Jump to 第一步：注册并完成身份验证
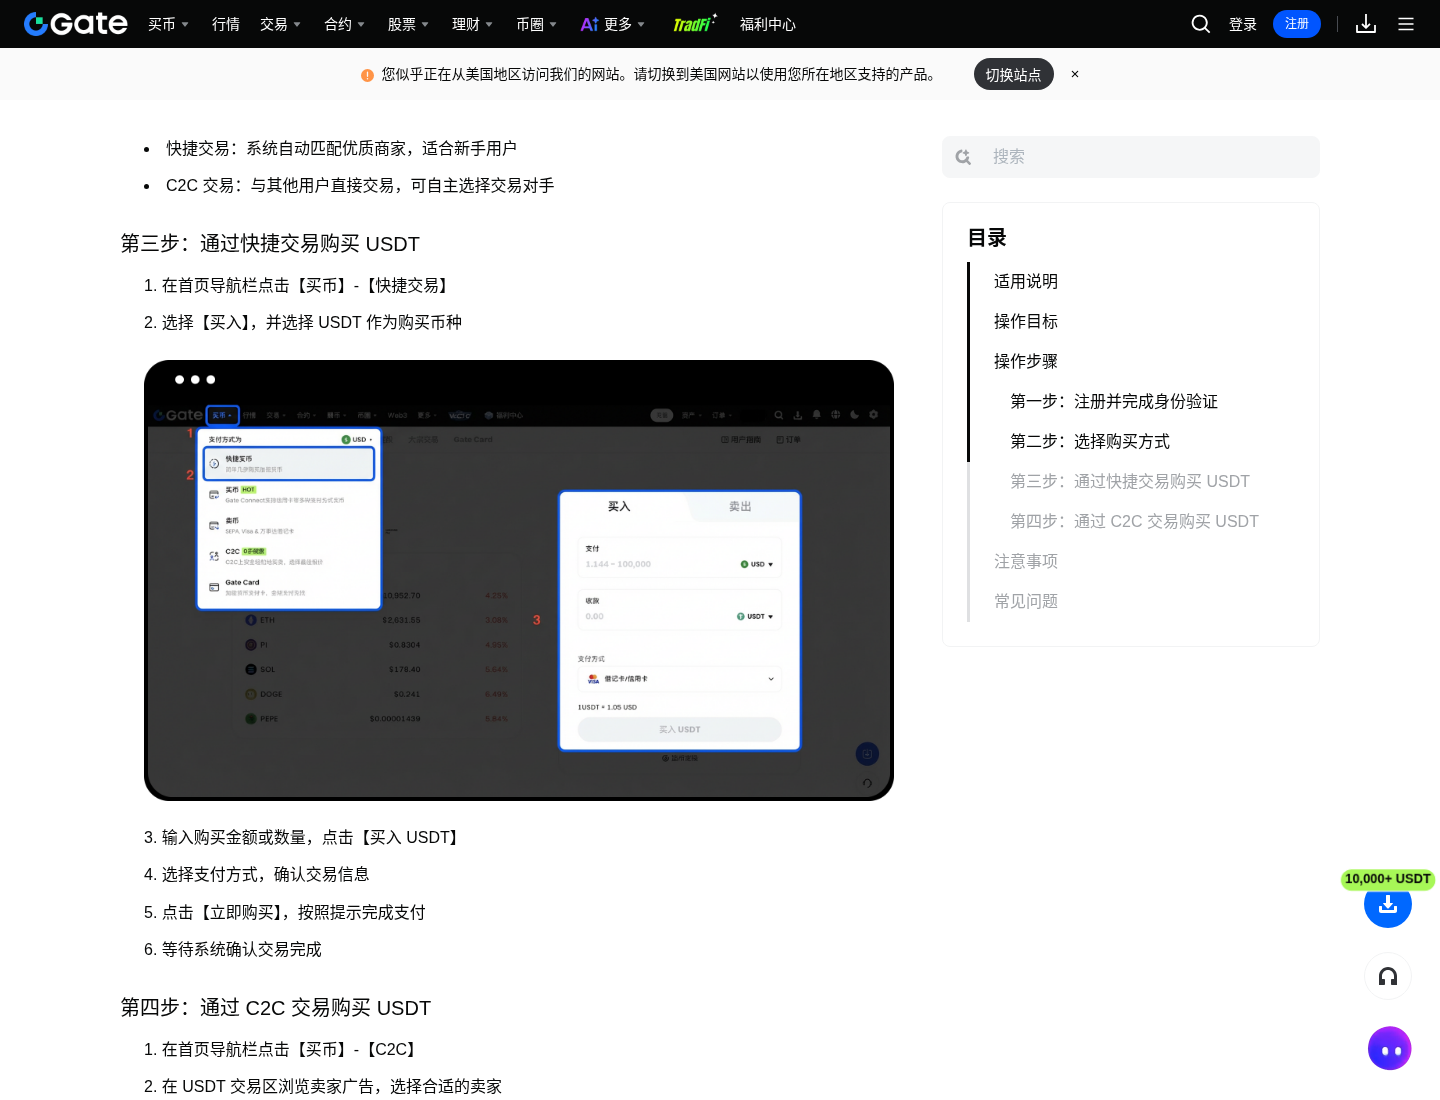Viewport: 1440px width, 1100px height. click(x=1114, y=402)
